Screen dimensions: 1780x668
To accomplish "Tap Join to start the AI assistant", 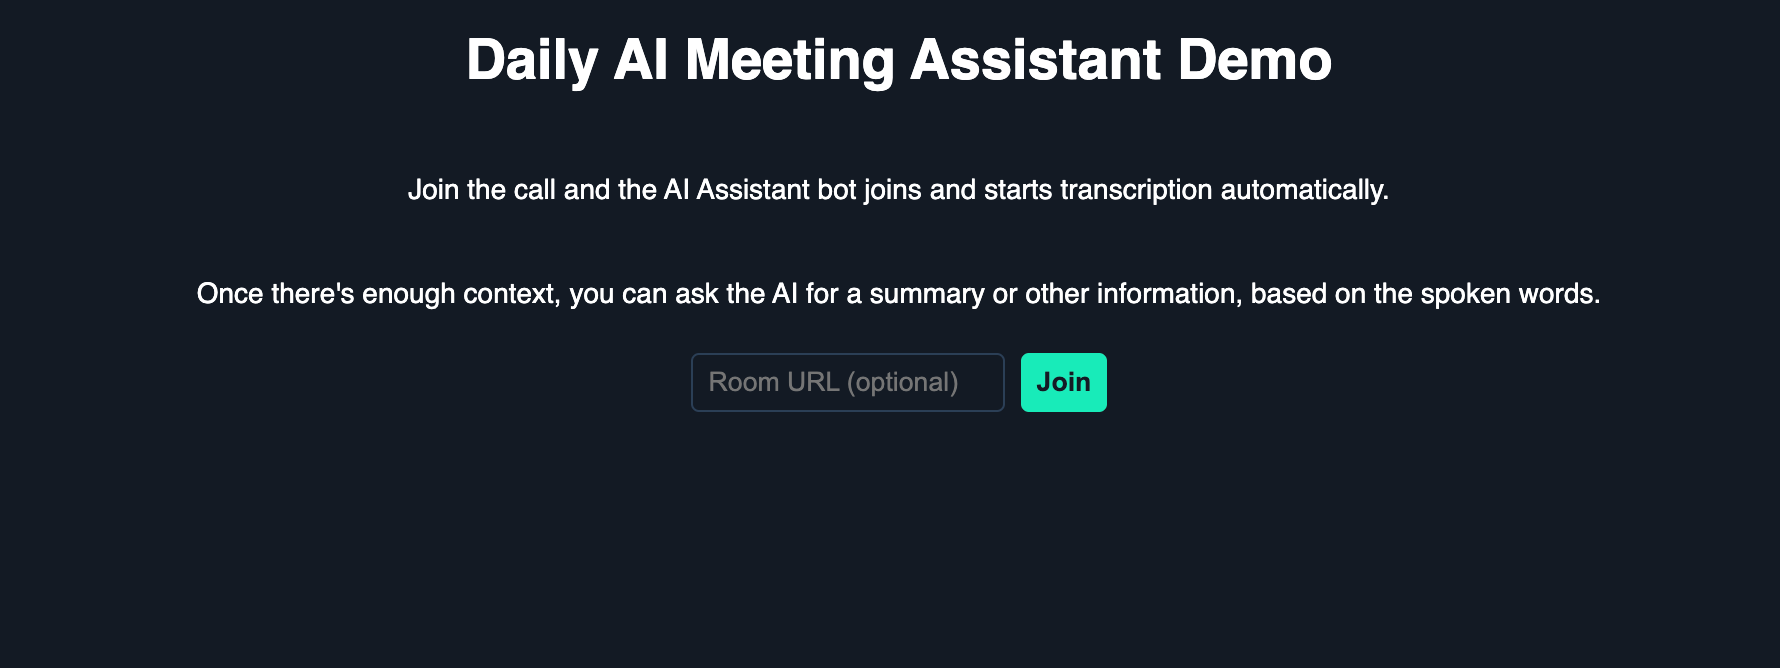I will click(1063, 381).
